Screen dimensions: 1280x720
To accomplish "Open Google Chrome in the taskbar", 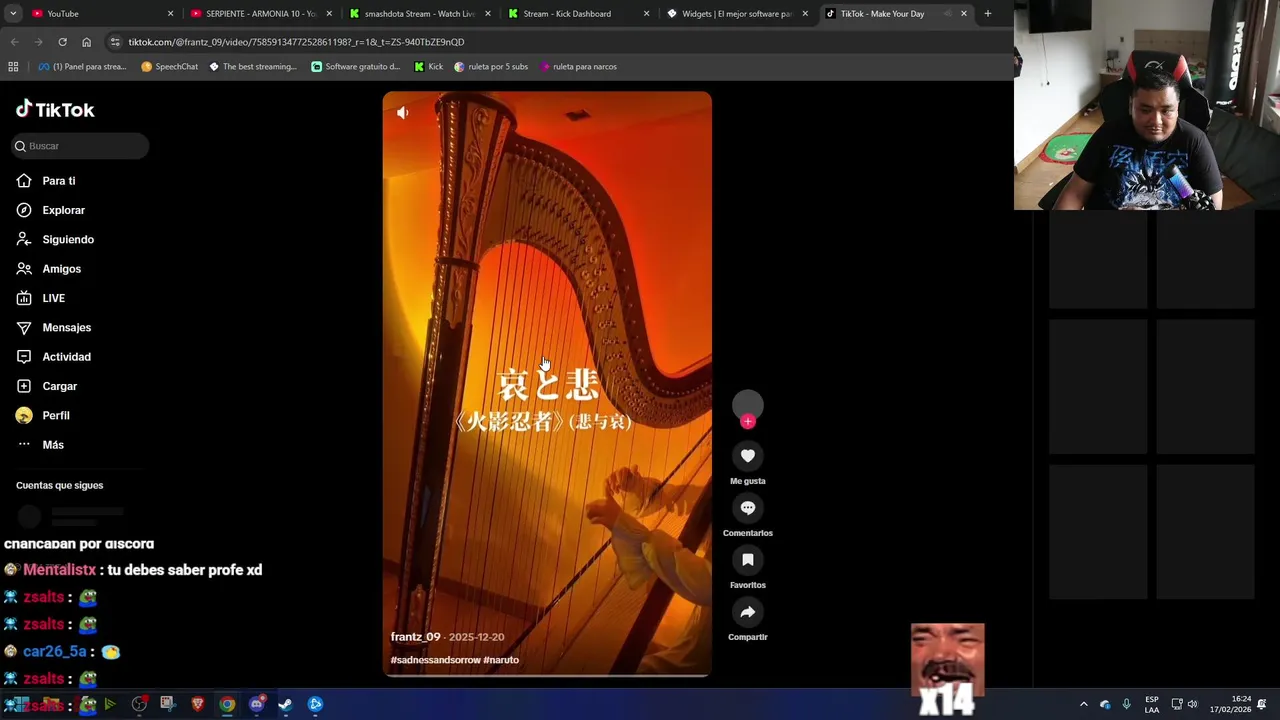I will click(x=228, y=704).
